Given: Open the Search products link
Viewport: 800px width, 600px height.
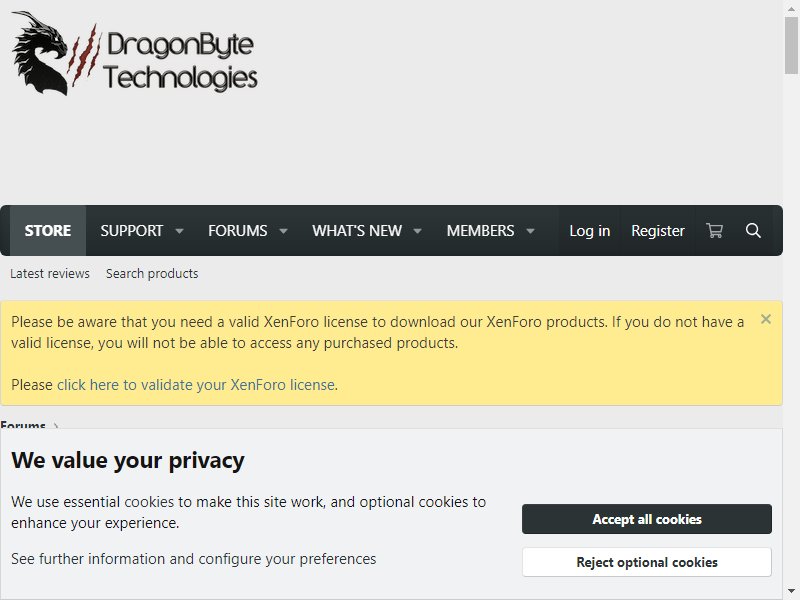Looking at the screenshot, I should click(x=152, y=273).
